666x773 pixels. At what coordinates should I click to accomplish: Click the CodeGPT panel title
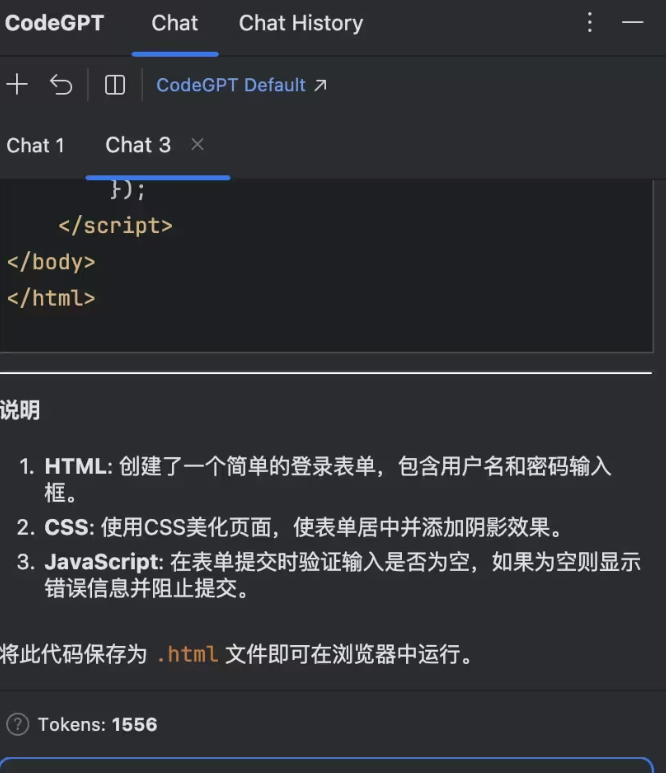54,23
